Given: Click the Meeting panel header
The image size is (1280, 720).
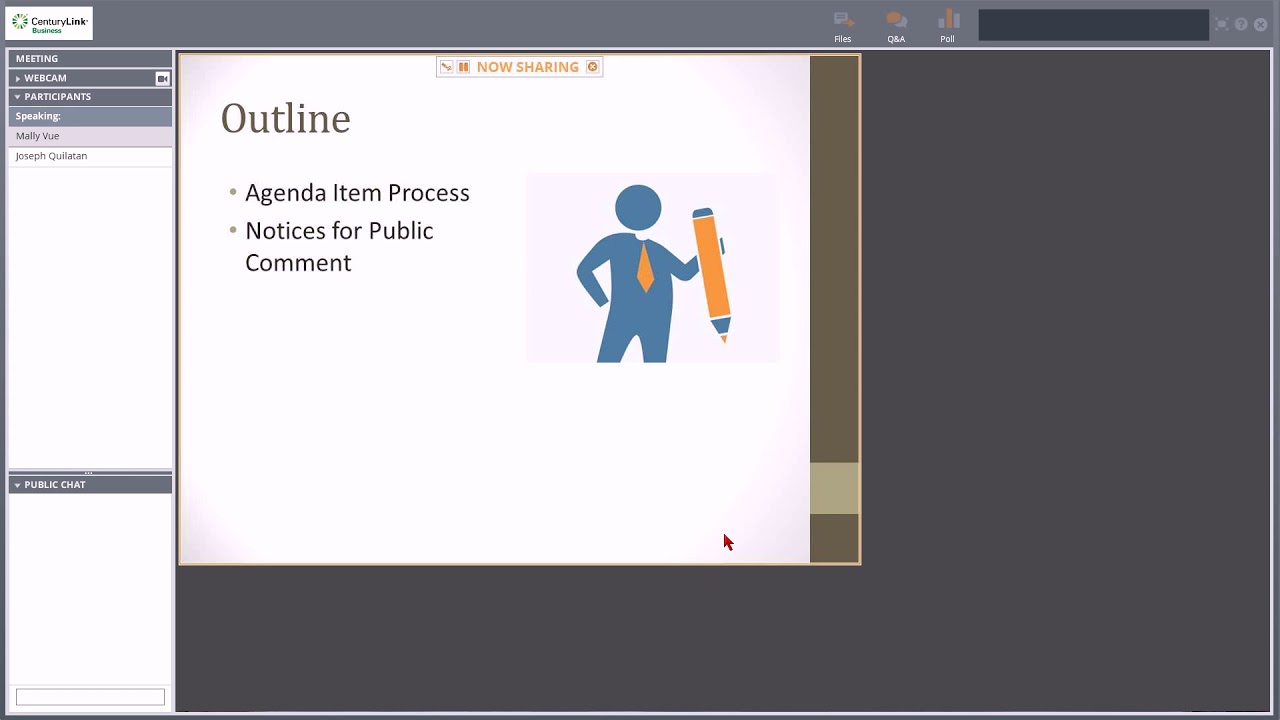Looking at the screenshot, I should (x=90, y=59).
